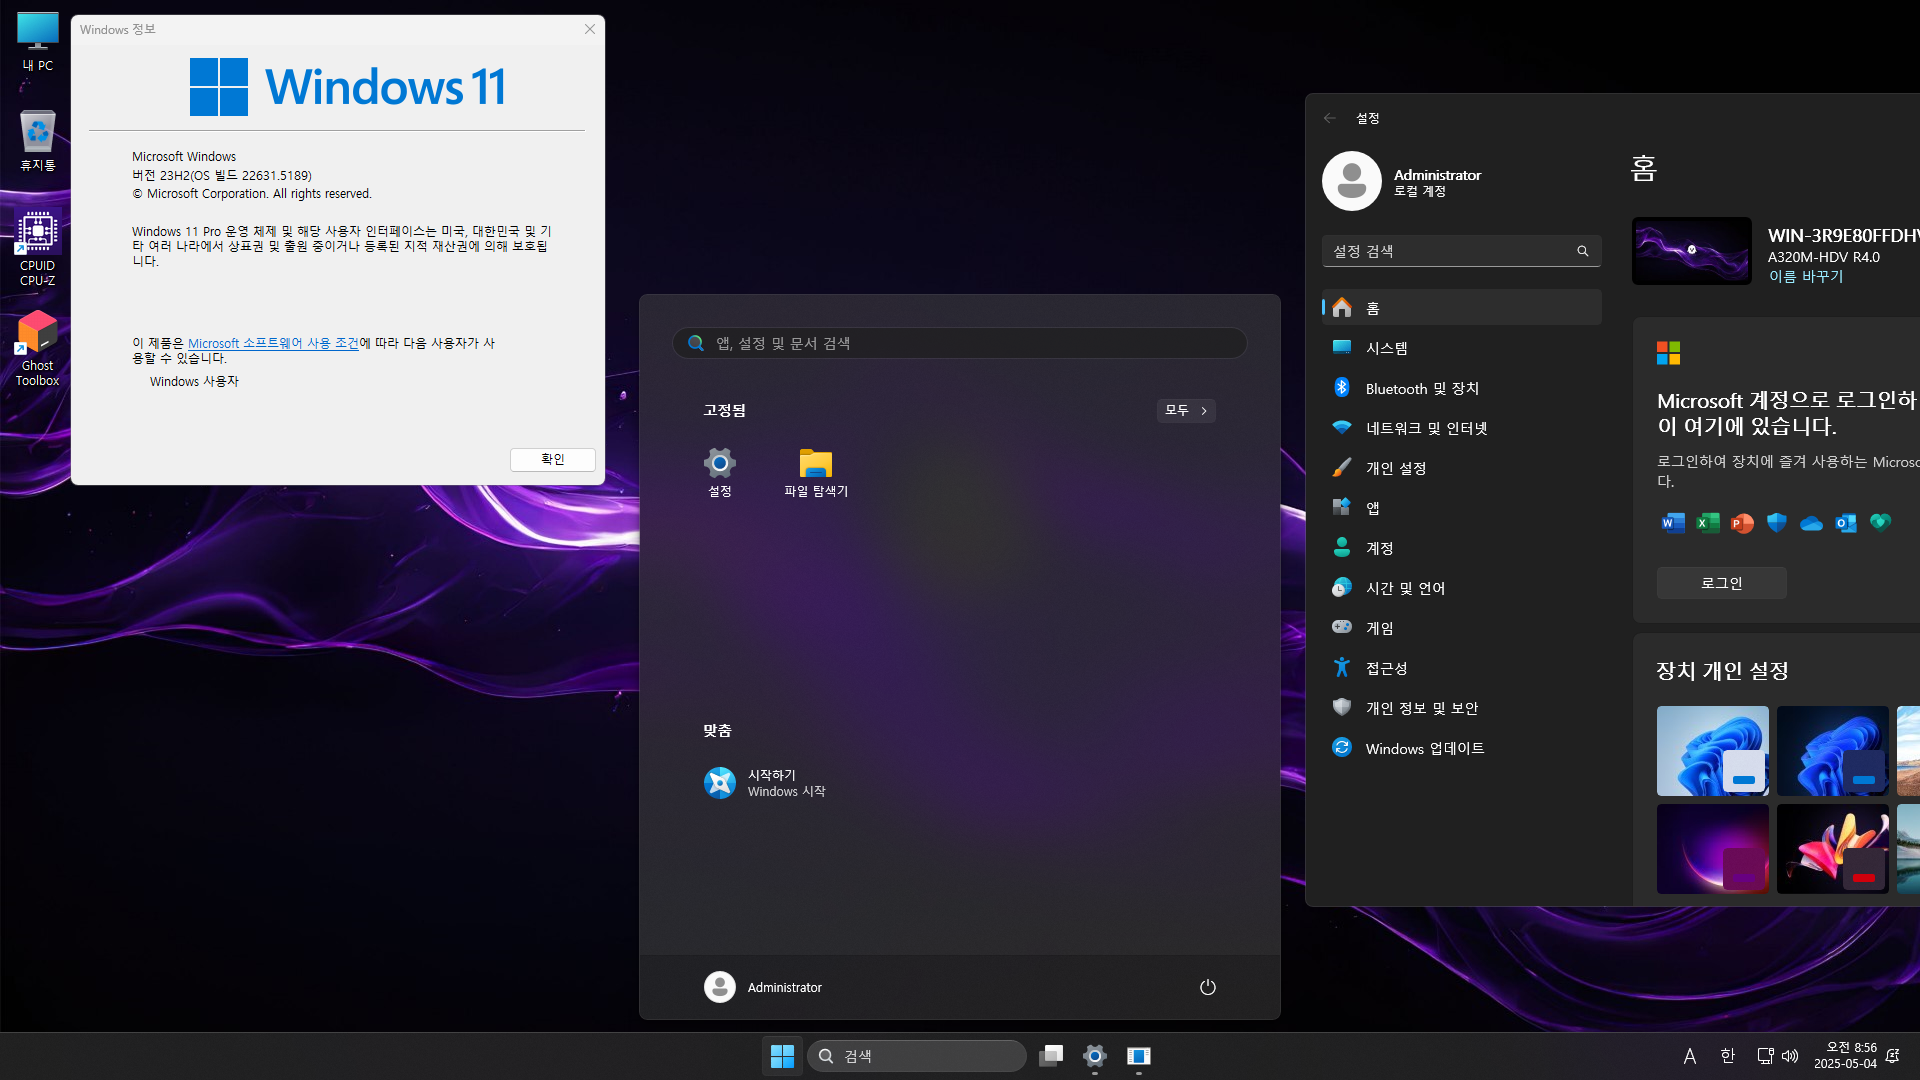
Task: Open 계정 accounts category
Action: [x=1462, y=548]
